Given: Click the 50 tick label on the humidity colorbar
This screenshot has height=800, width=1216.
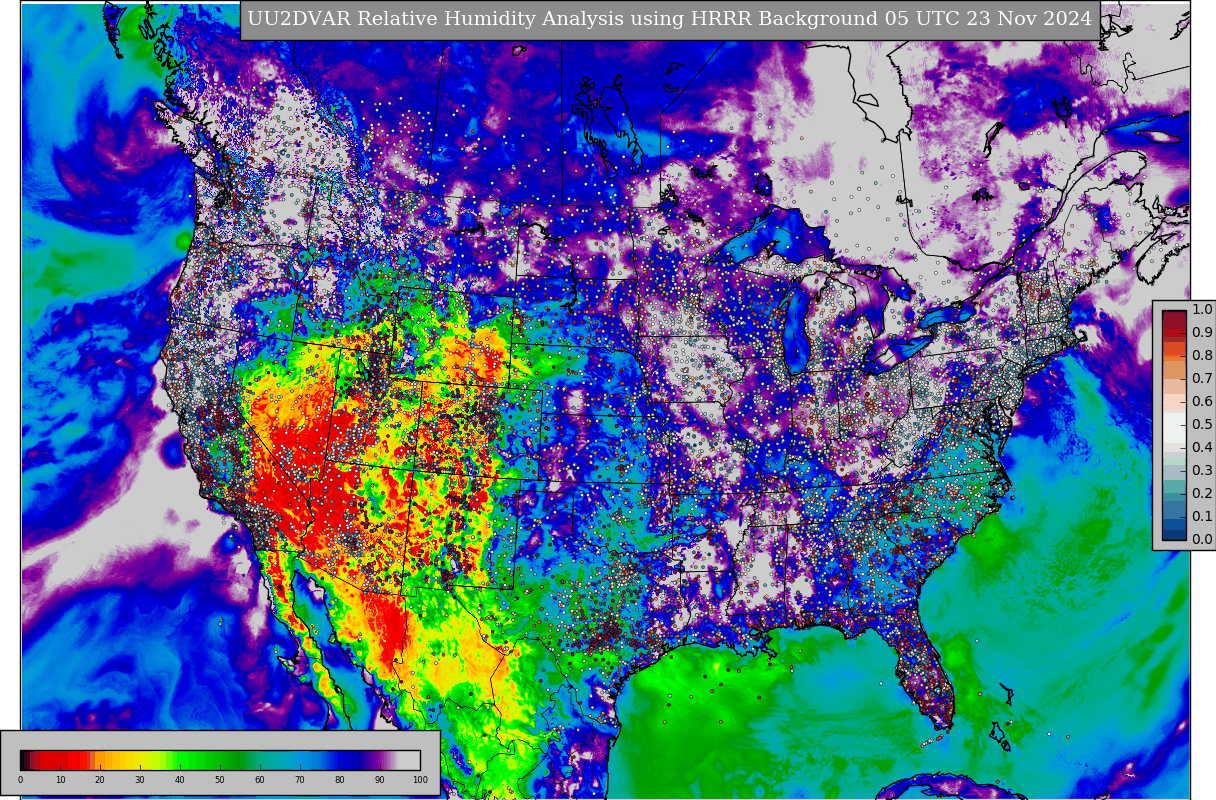Looking at the screenshot, I should 220,780.
